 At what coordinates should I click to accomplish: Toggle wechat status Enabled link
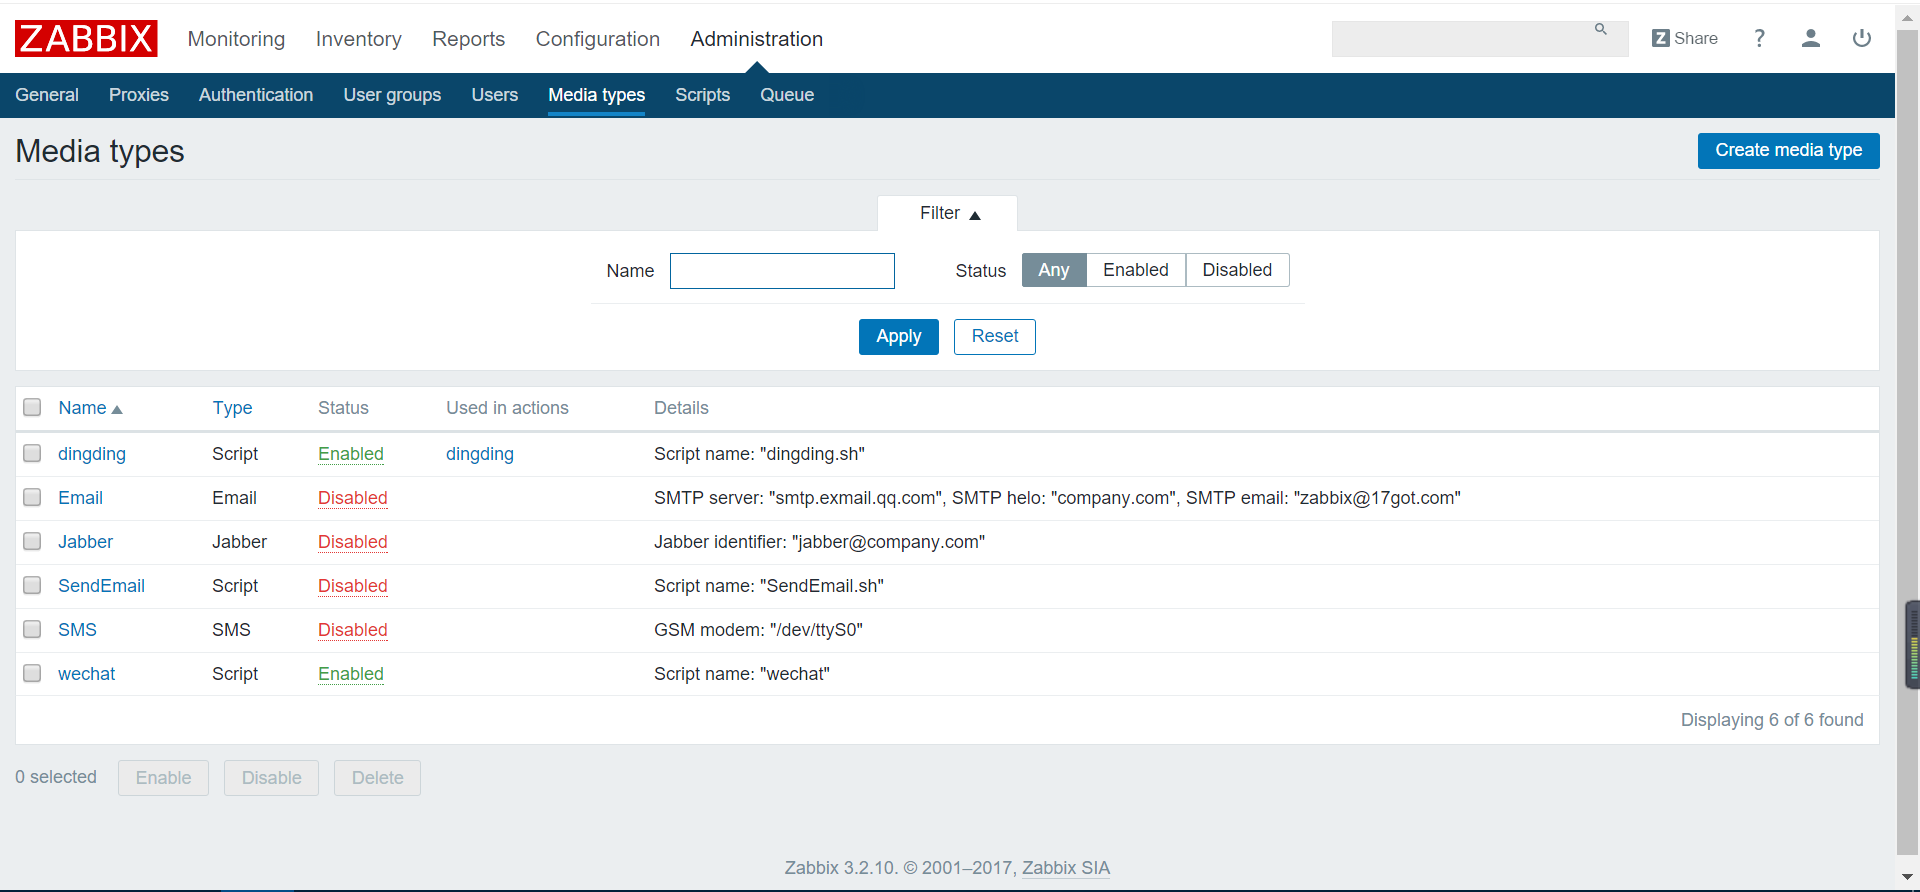[351, 674]
